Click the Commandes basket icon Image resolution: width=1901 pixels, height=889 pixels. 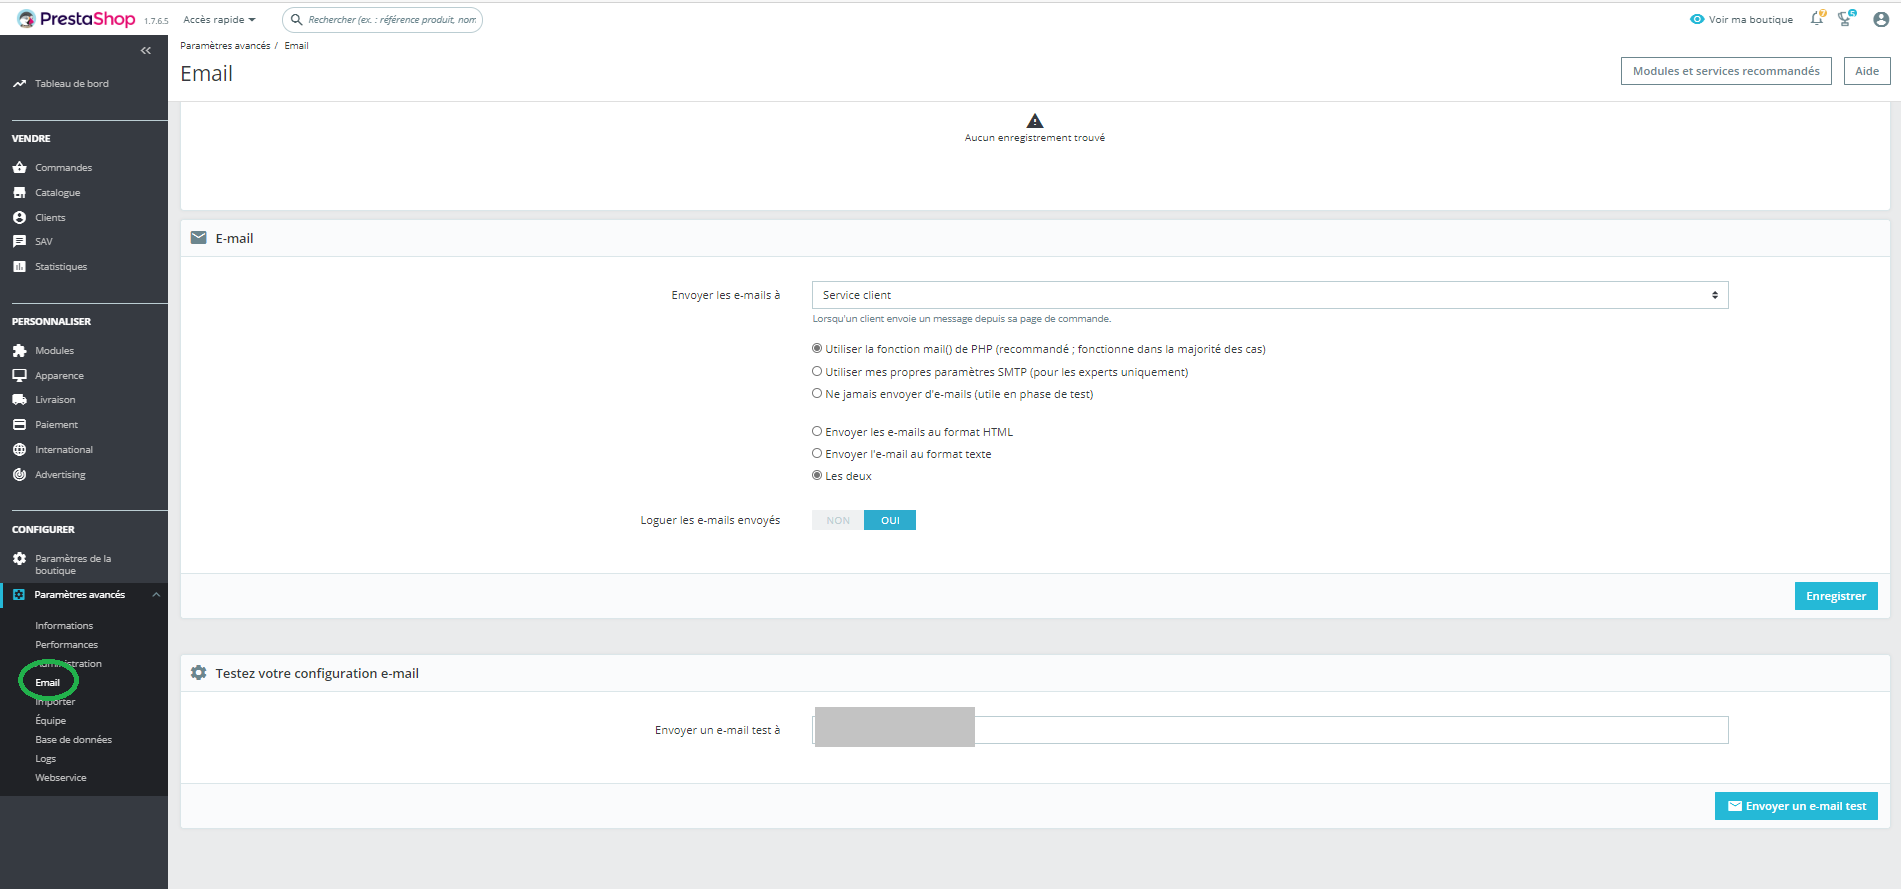point(19,167)
